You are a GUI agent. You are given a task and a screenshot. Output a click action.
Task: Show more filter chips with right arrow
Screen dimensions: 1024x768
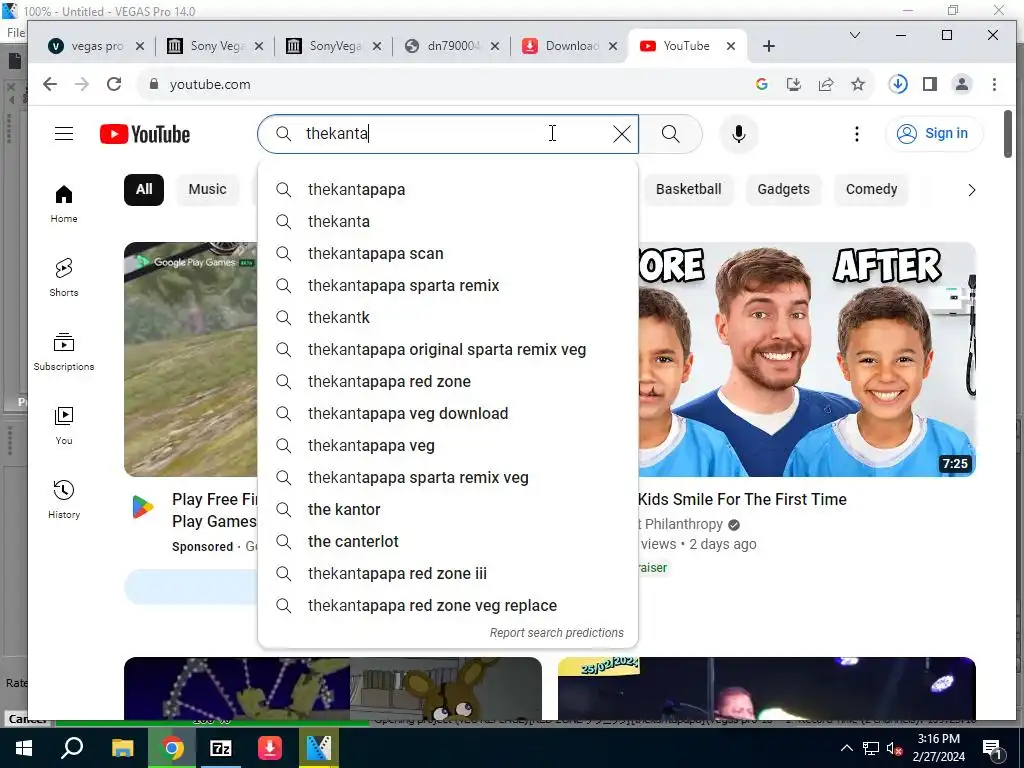pos(971,190)
